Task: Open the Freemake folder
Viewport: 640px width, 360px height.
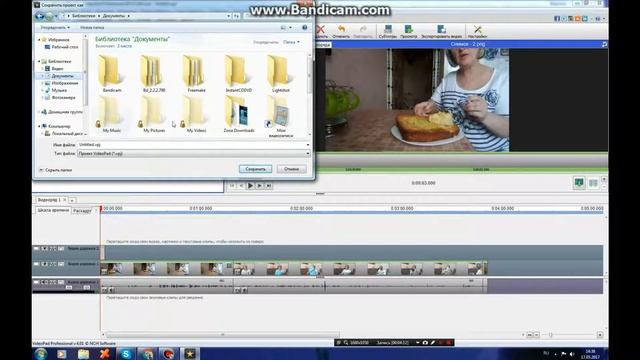Action: click(x=196, y=73)
